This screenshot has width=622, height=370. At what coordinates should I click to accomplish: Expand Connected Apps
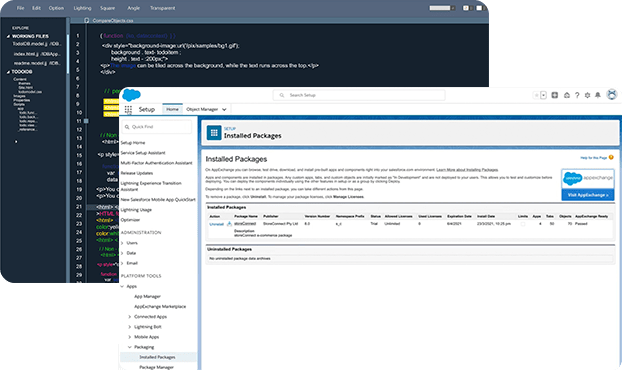click(x=130, y=317)
